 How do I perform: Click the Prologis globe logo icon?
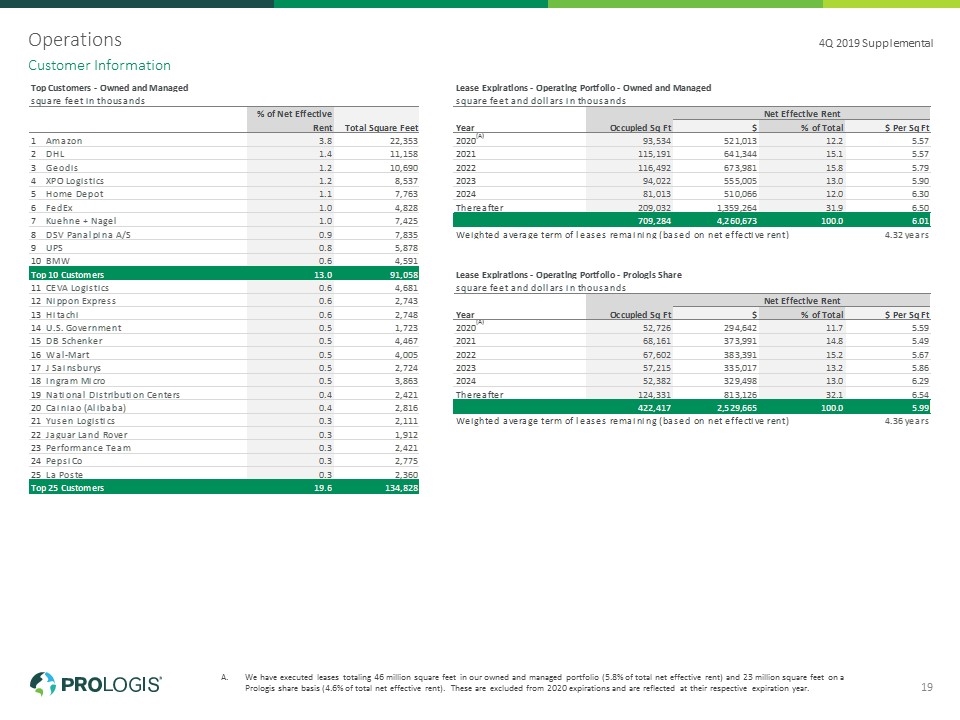43,684
